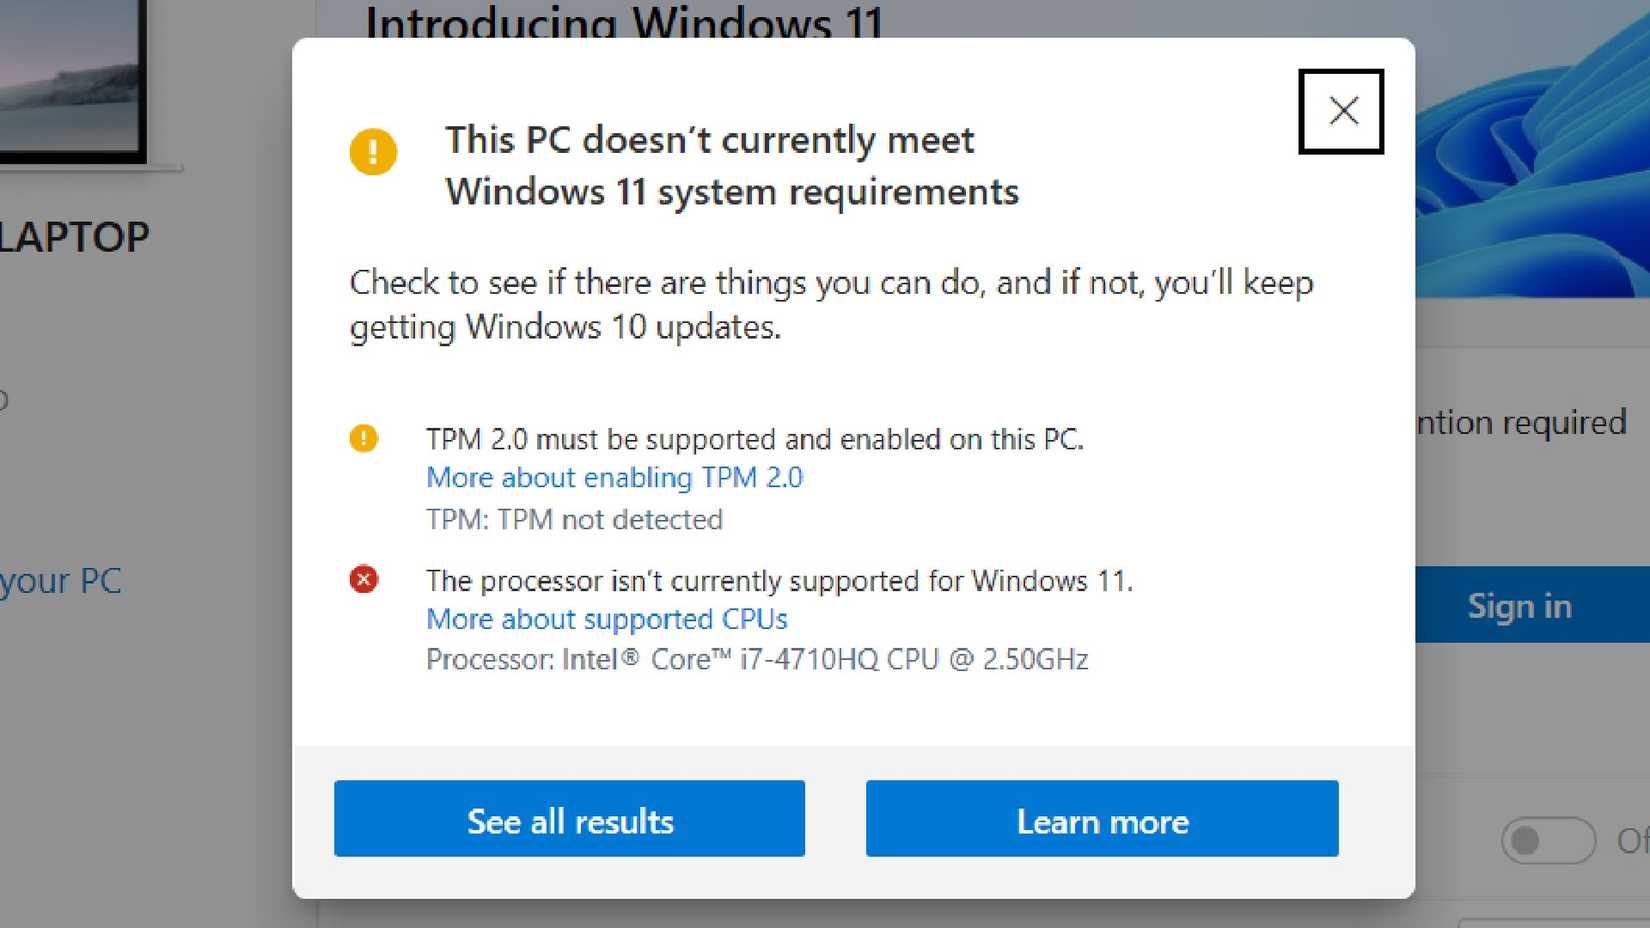Viewport: 1650px width, 928px height.
Task: Click the warning icon next to the TPM 2.0 requirement
Action: coord(365,438)
